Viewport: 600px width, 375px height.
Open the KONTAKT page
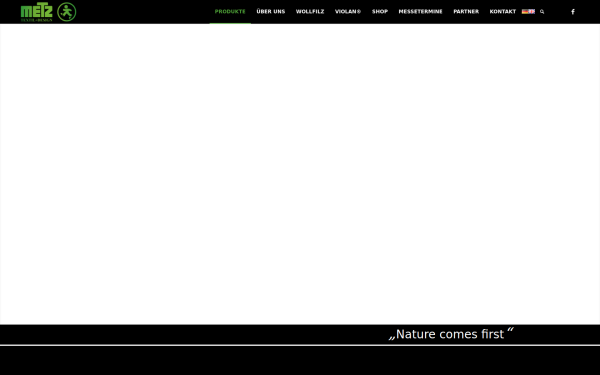click(502, 11)
